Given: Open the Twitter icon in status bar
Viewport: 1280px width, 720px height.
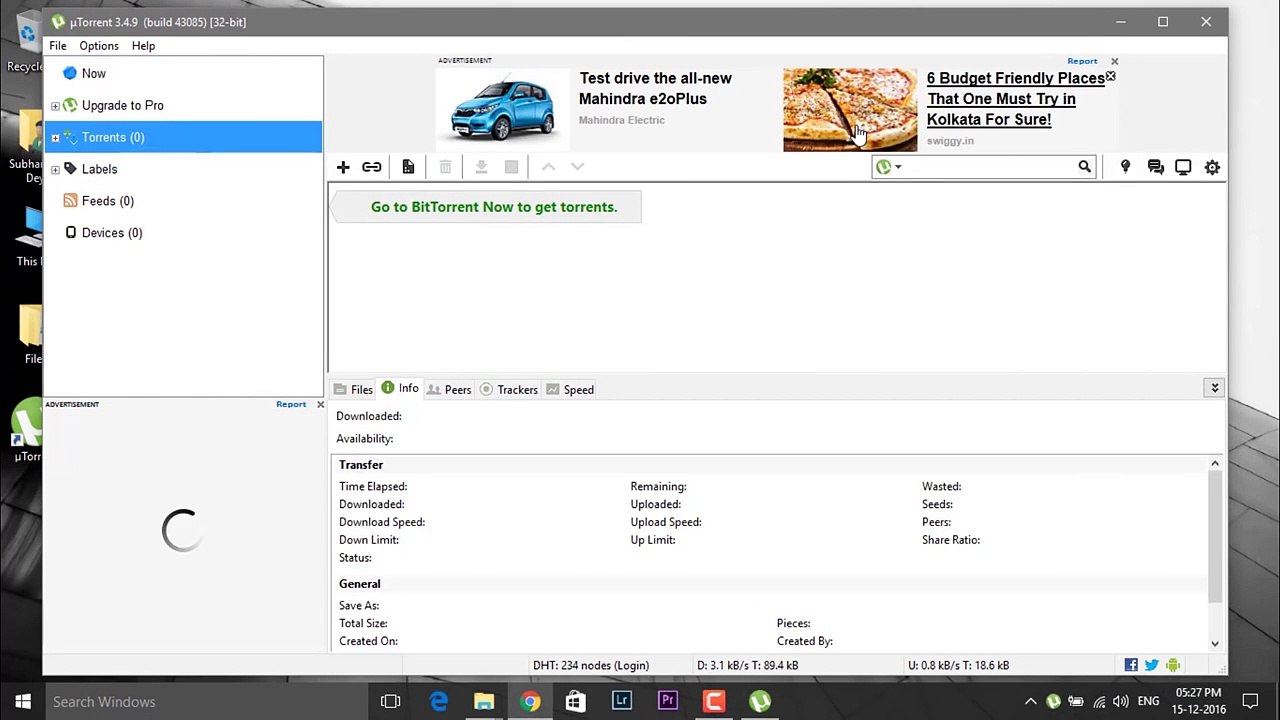Looking at the screenshot, I should pyautogui.click(x=1152, y=665).
